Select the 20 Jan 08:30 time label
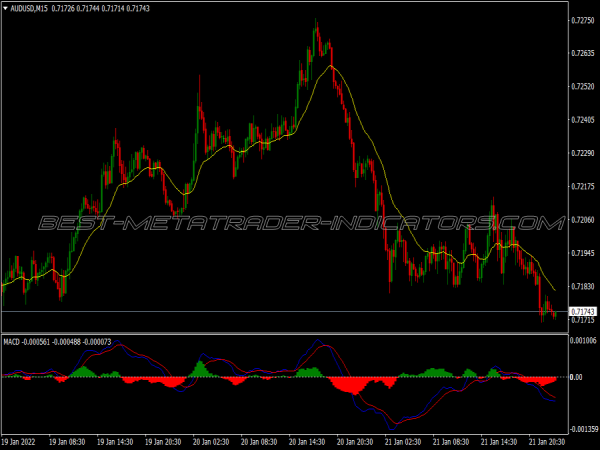This screenshot has height=450, width=600. pyautogui.click(x=259, y=442)
